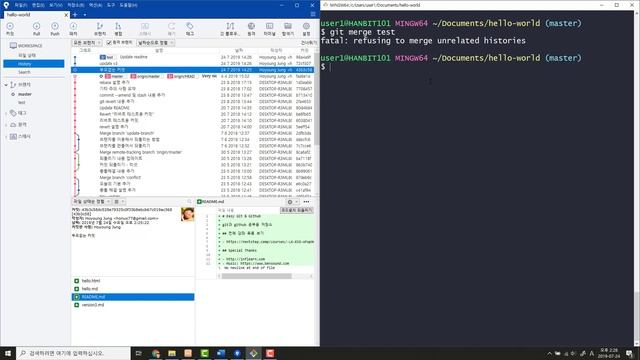Viewport: 640px width, 360px height.
Task: Open Settings from the SourceTree toolbar
Action: pos(306,29)
